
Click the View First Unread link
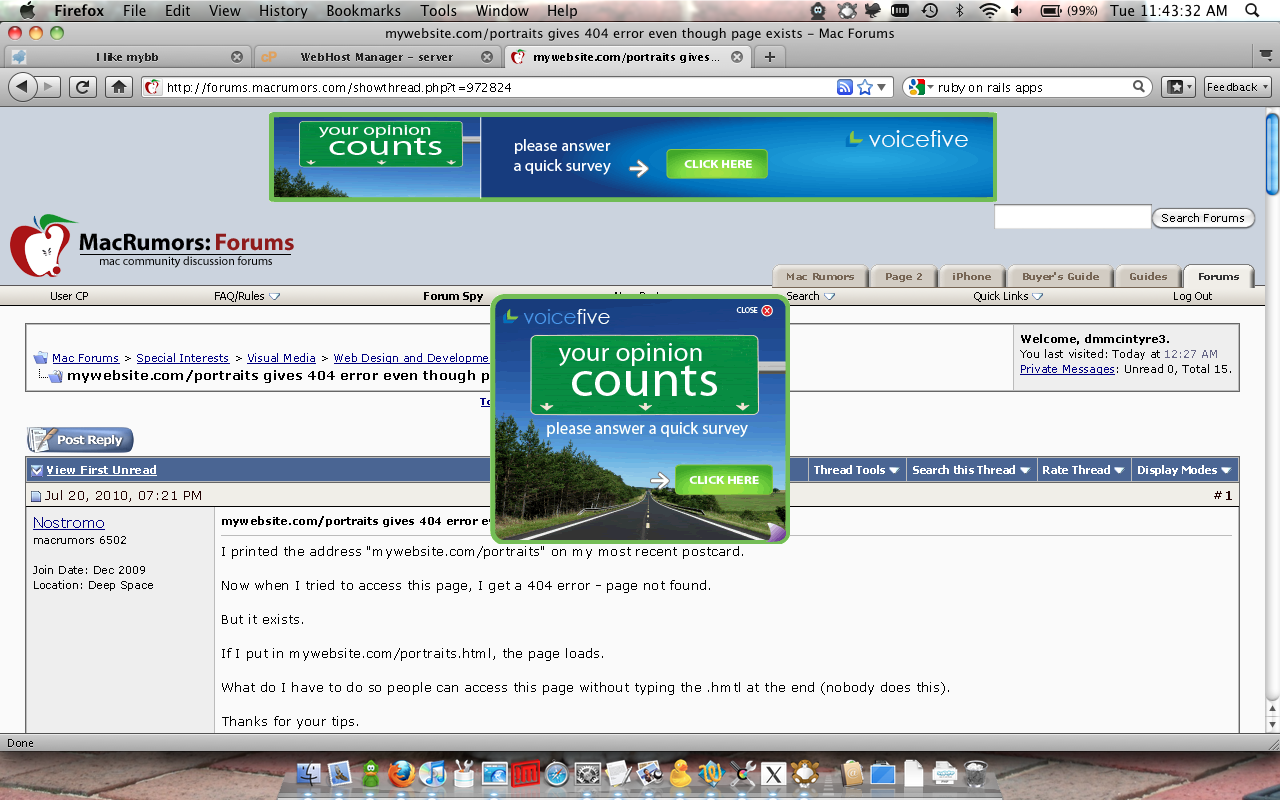pyautogui.click(x=101, y=470)
